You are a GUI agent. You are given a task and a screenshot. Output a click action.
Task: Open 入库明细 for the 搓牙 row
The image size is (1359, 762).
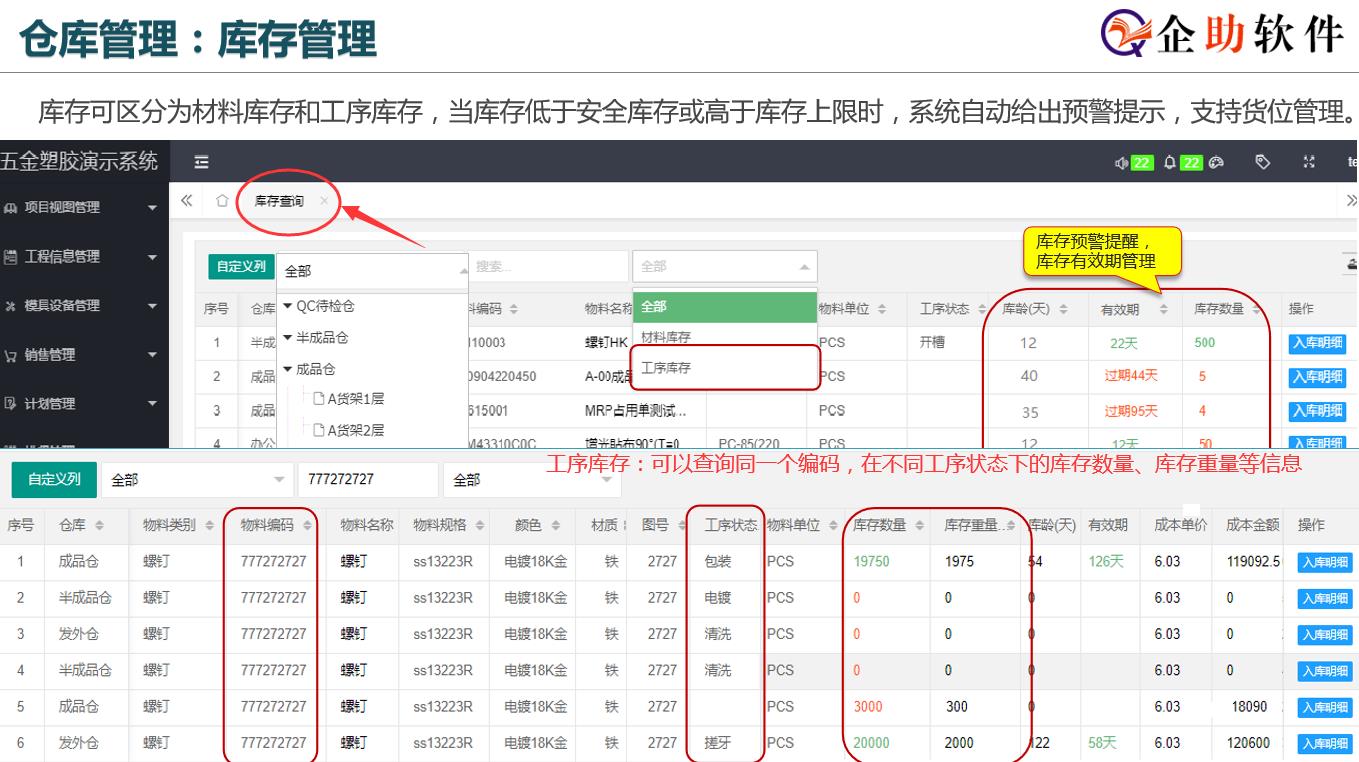[x=1325, y=744]
